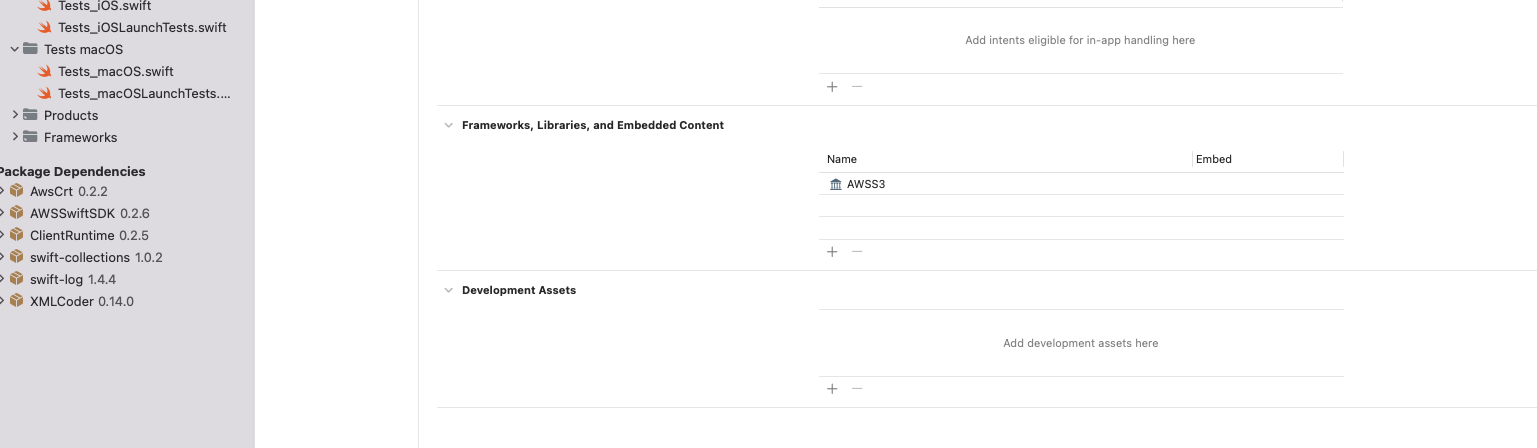Click the Embed column header
Image resolution: width=1537 pixels, height=448 pixels.
click(x=1214, y=159)
